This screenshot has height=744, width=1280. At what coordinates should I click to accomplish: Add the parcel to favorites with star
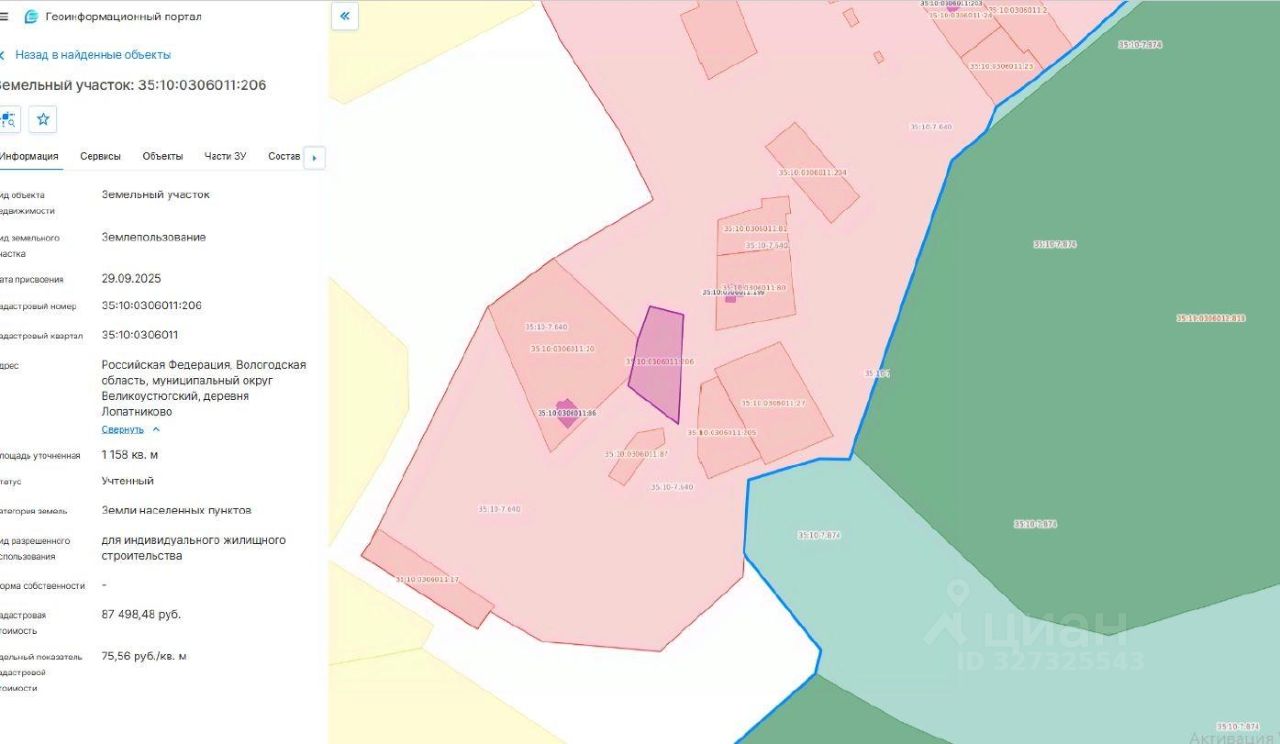pyautogui.click(x=43, y=120)
